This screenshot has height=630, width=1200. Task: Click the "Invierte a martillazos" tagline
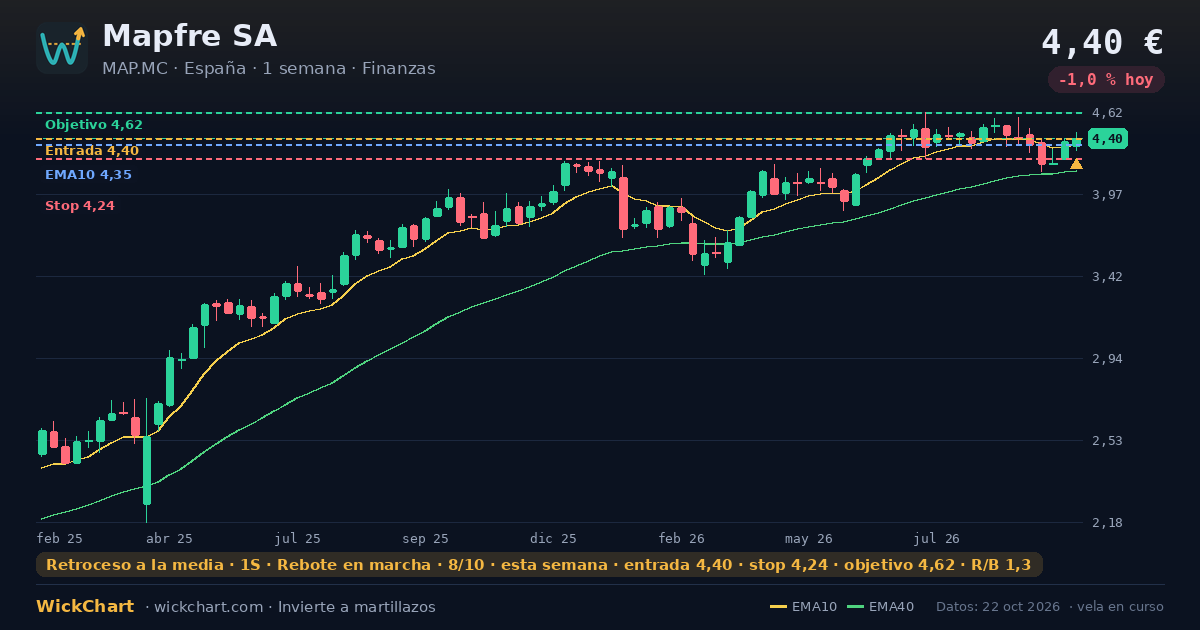coord(357,607)
